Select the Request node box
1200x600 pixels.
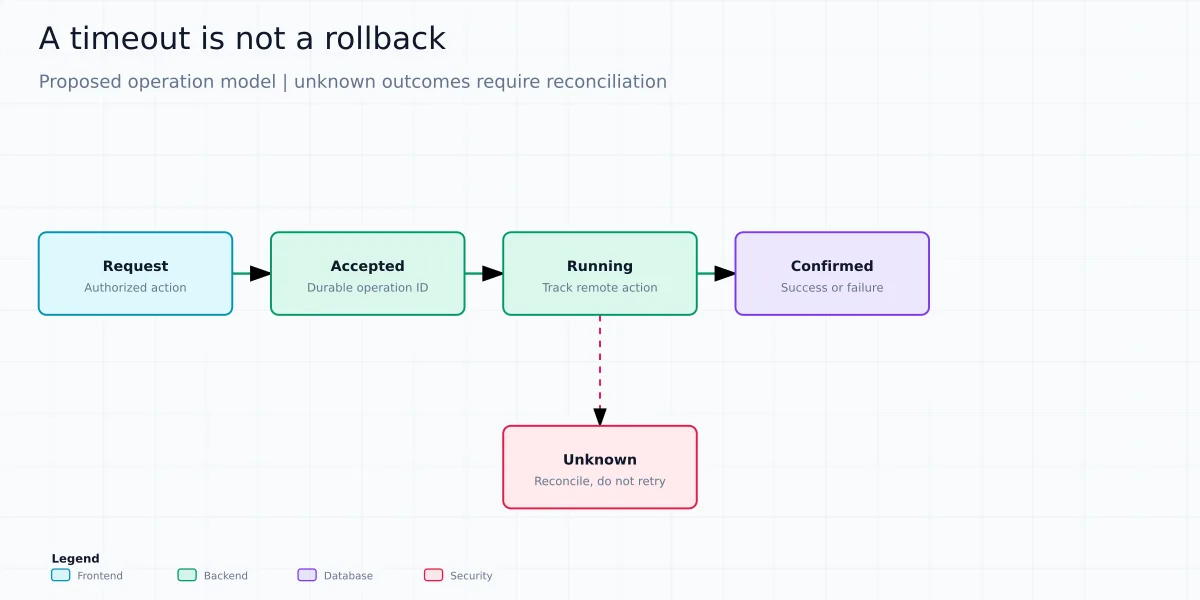tap(135, 274)
